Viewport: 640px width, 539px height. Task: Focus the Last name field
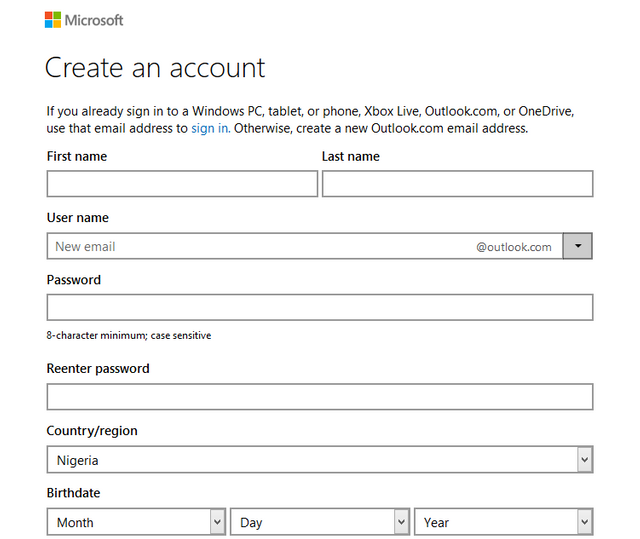tap(457, 184)
